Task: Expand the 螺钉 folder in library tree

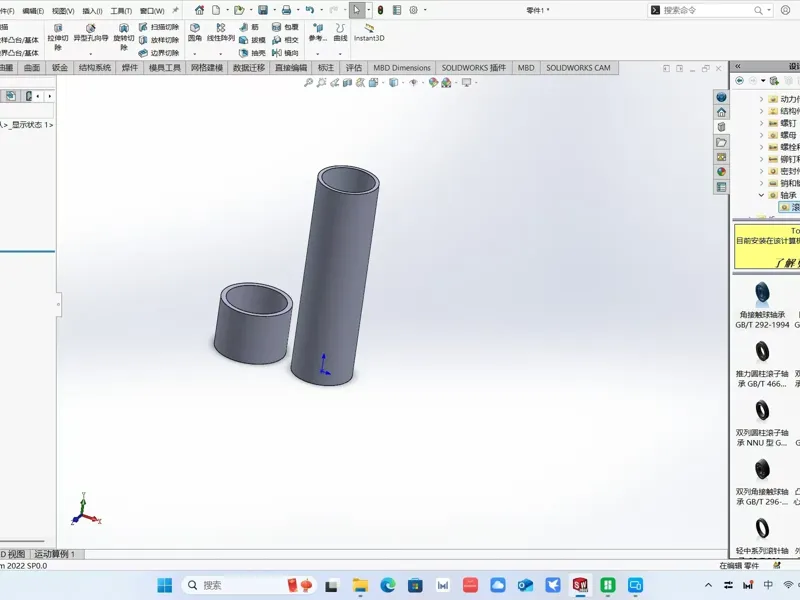Action: [x=761, y=123]
